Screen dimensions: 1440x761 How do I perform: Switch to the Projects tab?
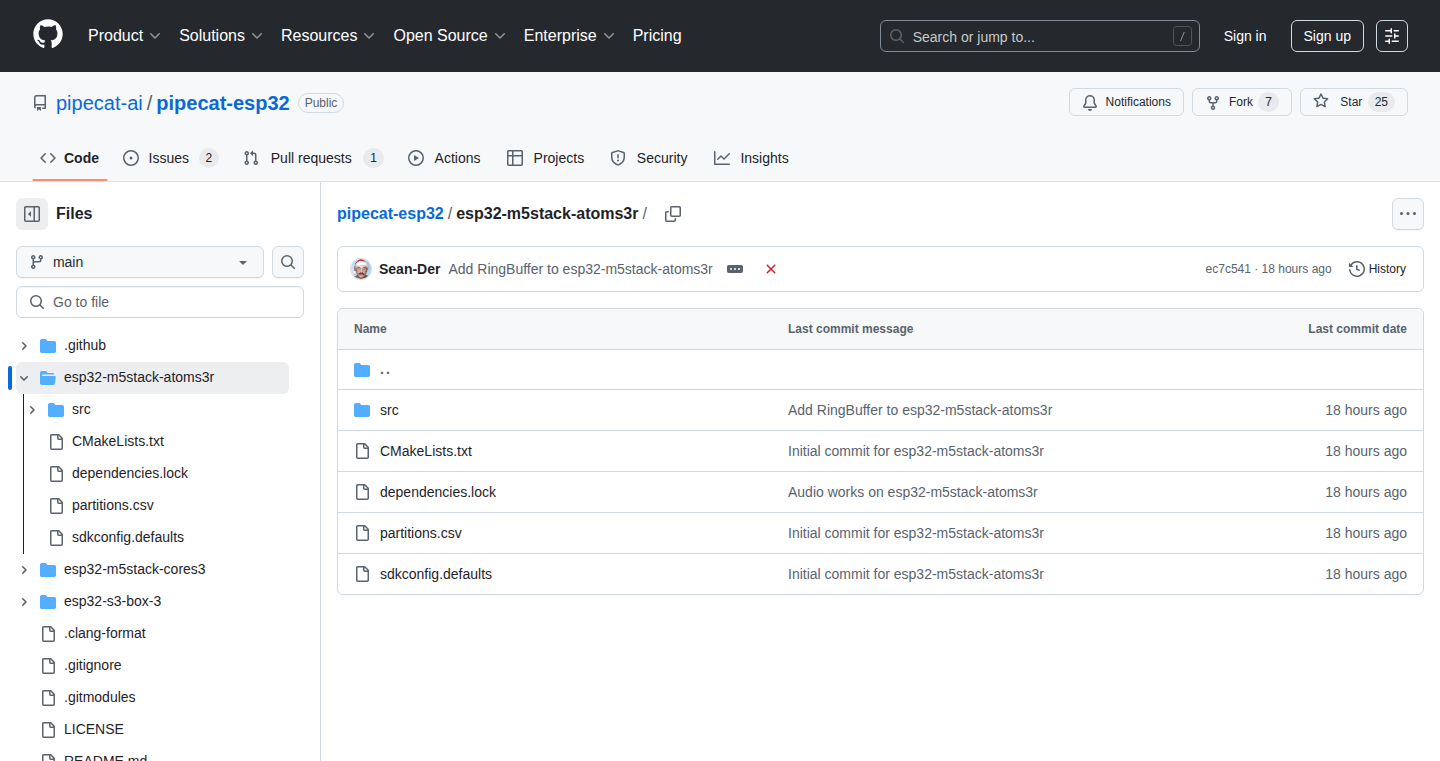545,158
